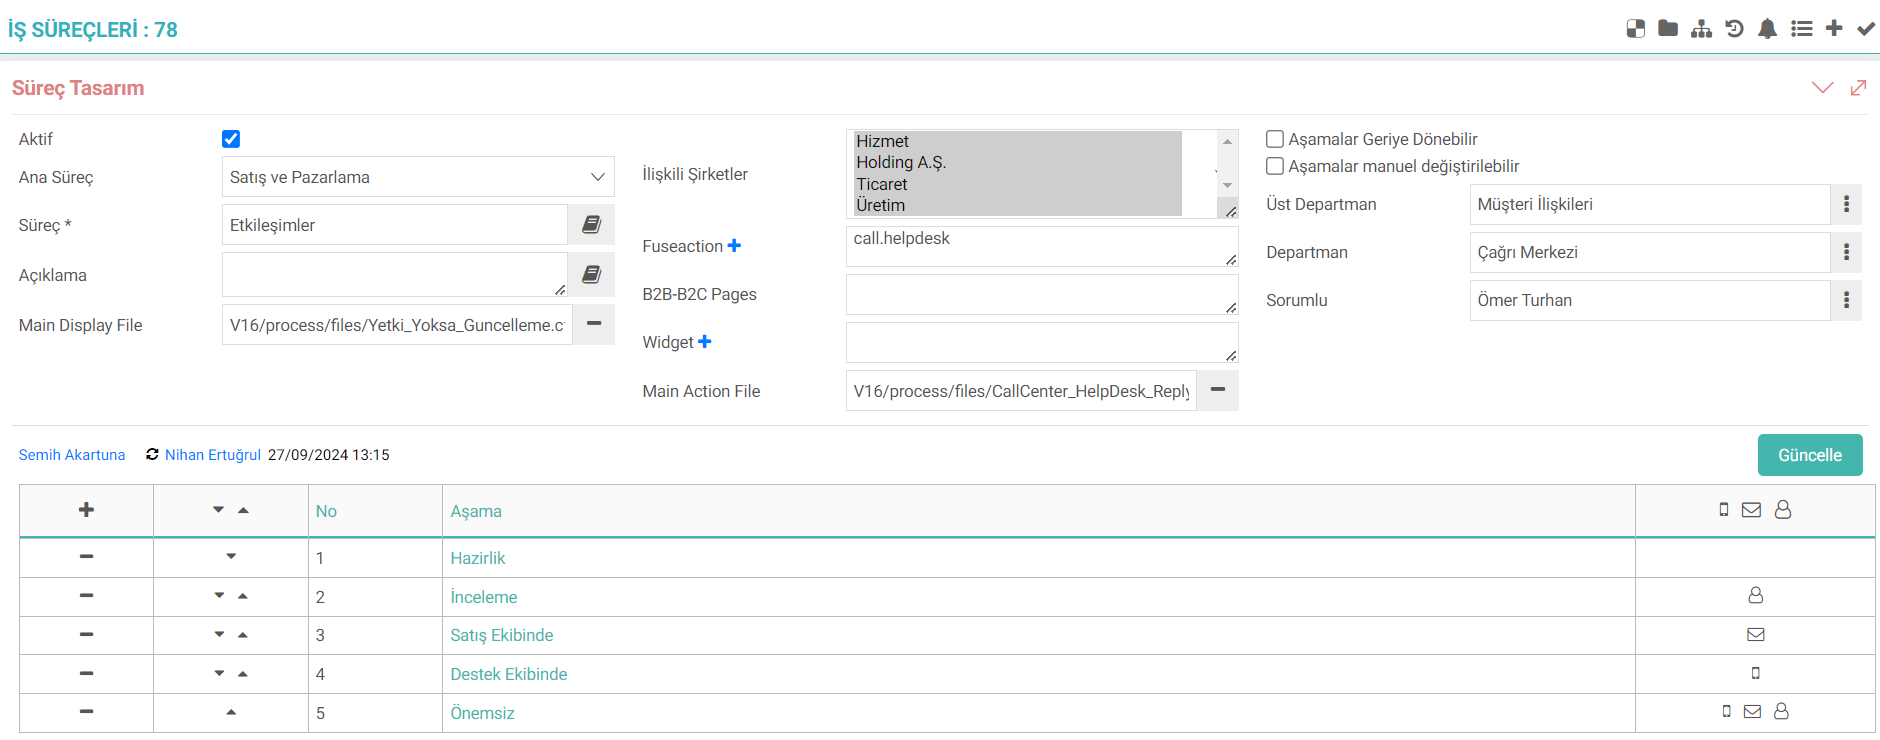The height and width of the screenshot is (740, 1880).
Task: Select Hizmet in İlişkili Şirketler list
Action: click(x=1018, y=141)
